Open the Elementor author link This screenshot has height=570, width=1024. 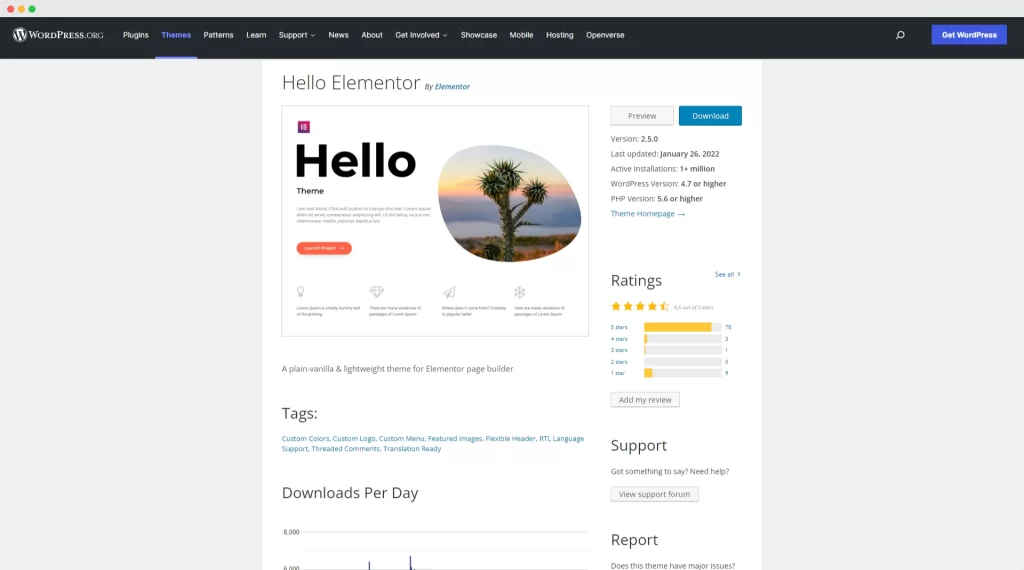(x=452, y=86)
